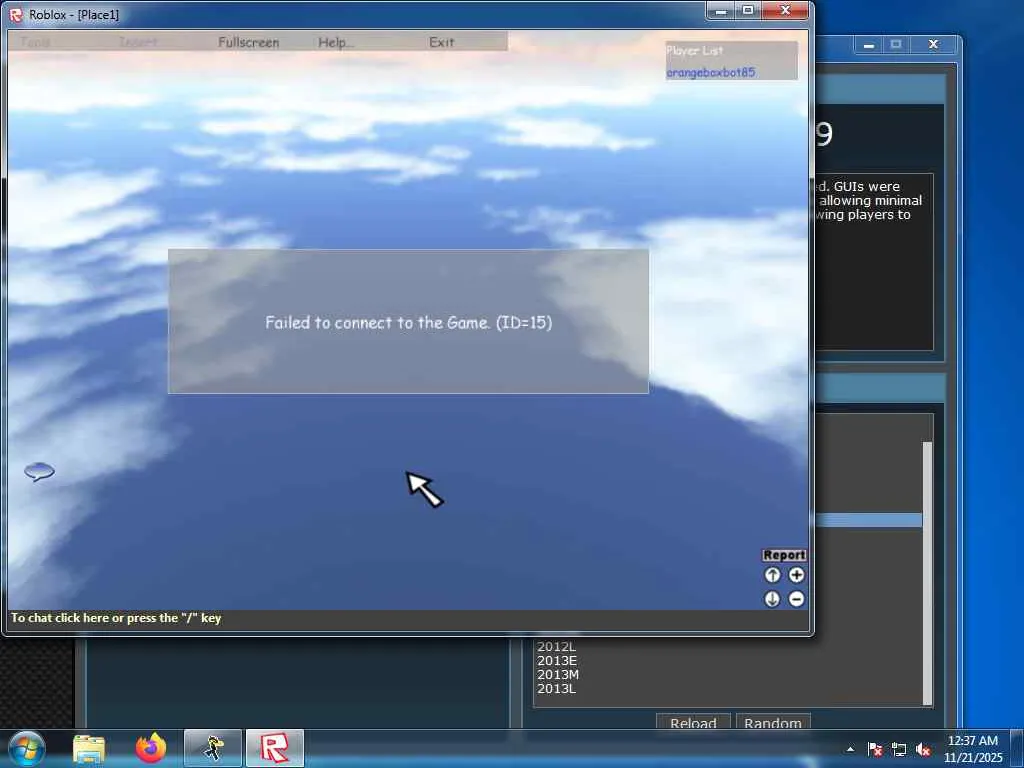Open the Fullscreen menu item
Image resolution: width=1024 pixels, height=768 pixels.
coord(248,42)
